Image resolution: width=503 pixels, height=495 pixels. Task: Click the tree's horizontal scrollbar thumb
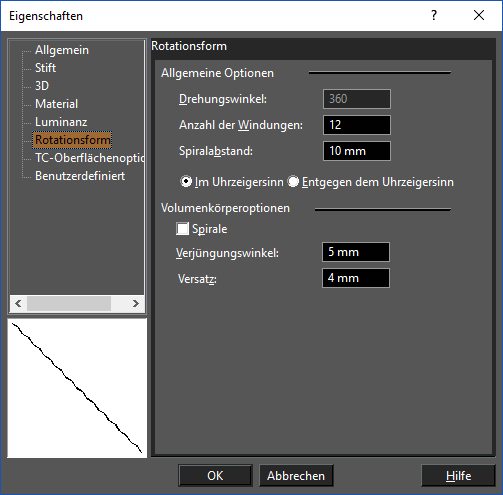[69, 304]
